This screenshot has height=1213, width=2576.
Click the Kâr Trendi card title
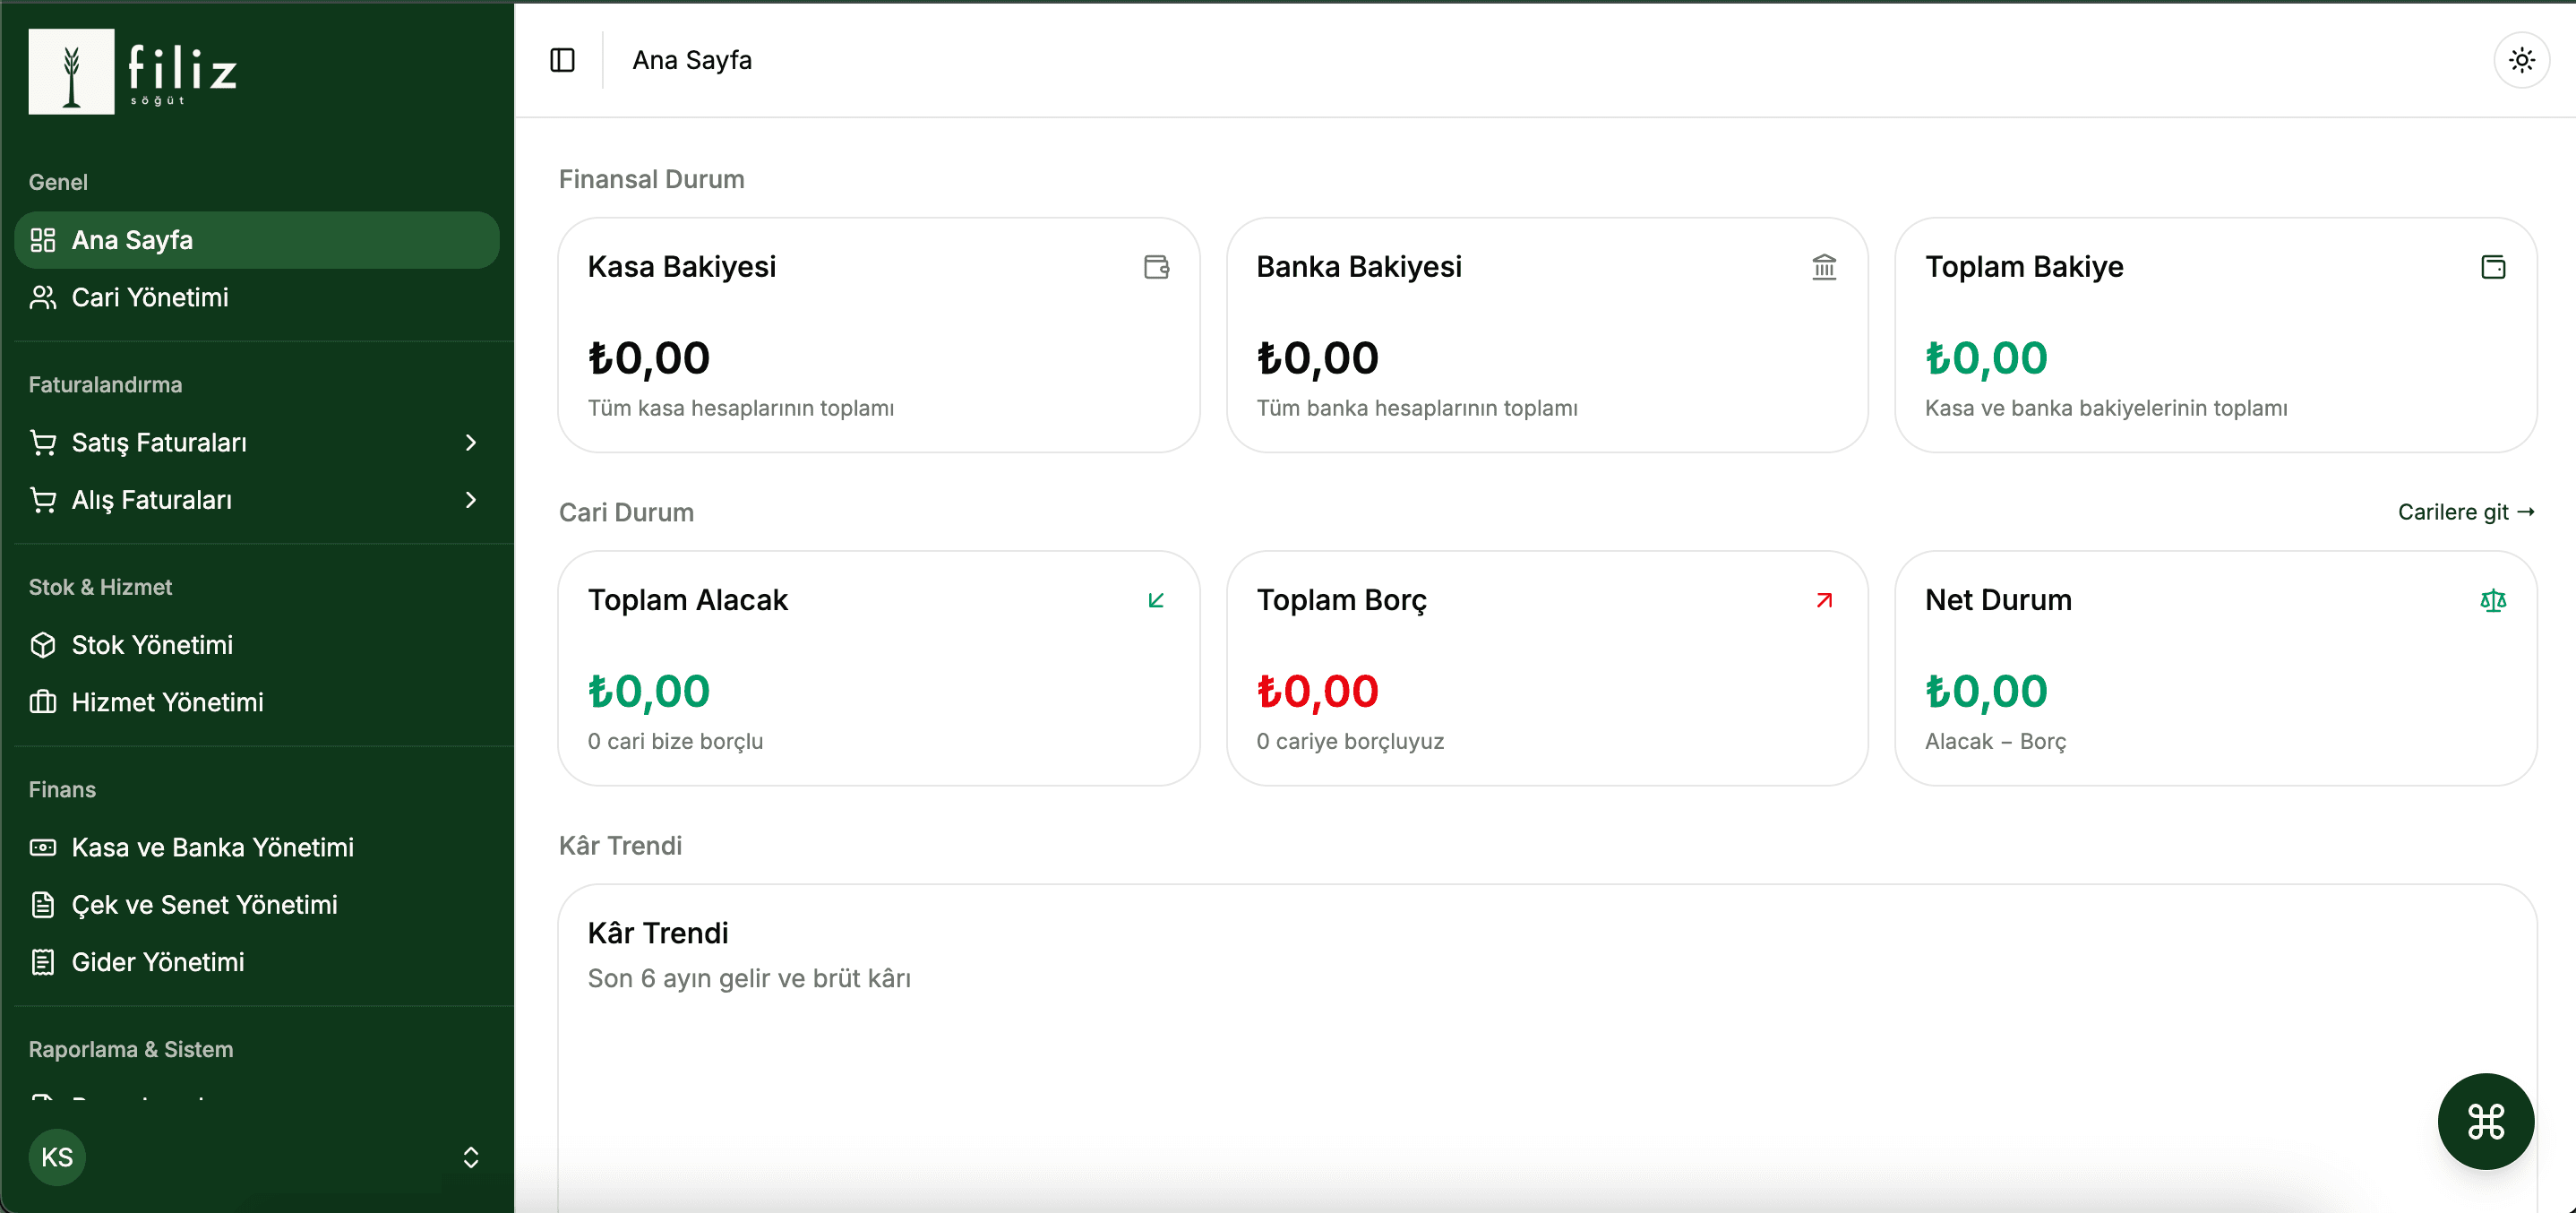click(657, 933)
